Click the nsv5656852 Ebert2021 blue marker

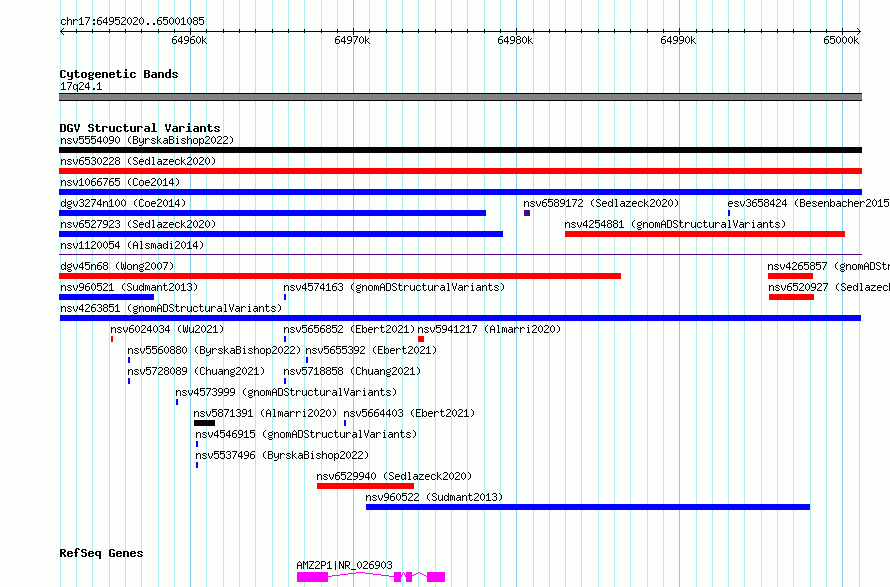point(285,339)
